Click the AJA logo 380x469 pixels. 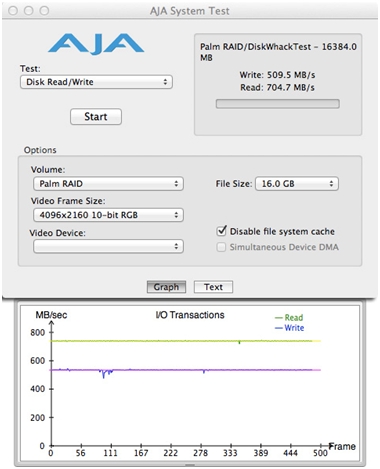pyautogui.click(x=96, y=44)
